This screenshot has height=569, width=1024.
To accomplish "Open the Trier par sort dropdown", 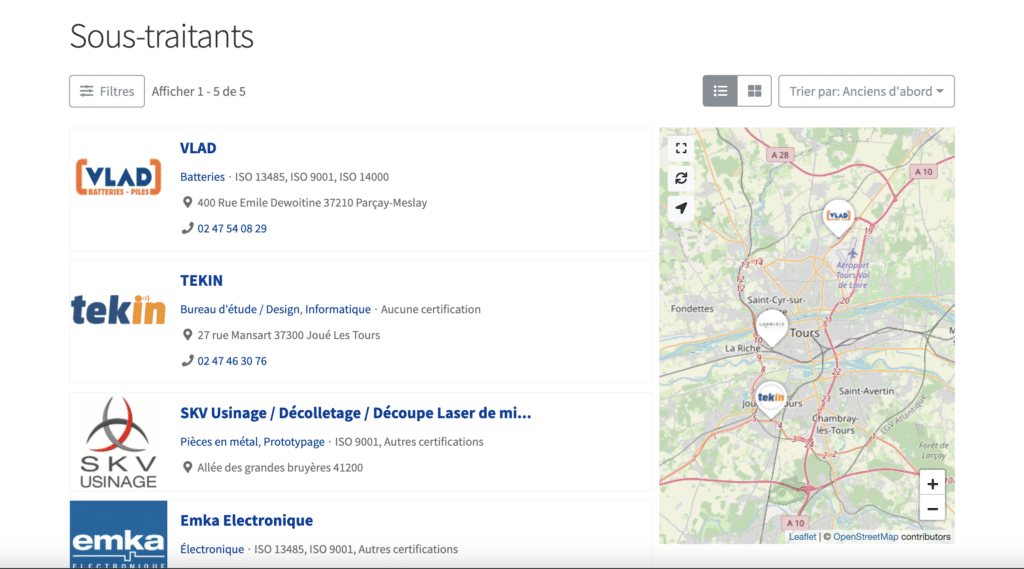I will (x=866, y=91).
